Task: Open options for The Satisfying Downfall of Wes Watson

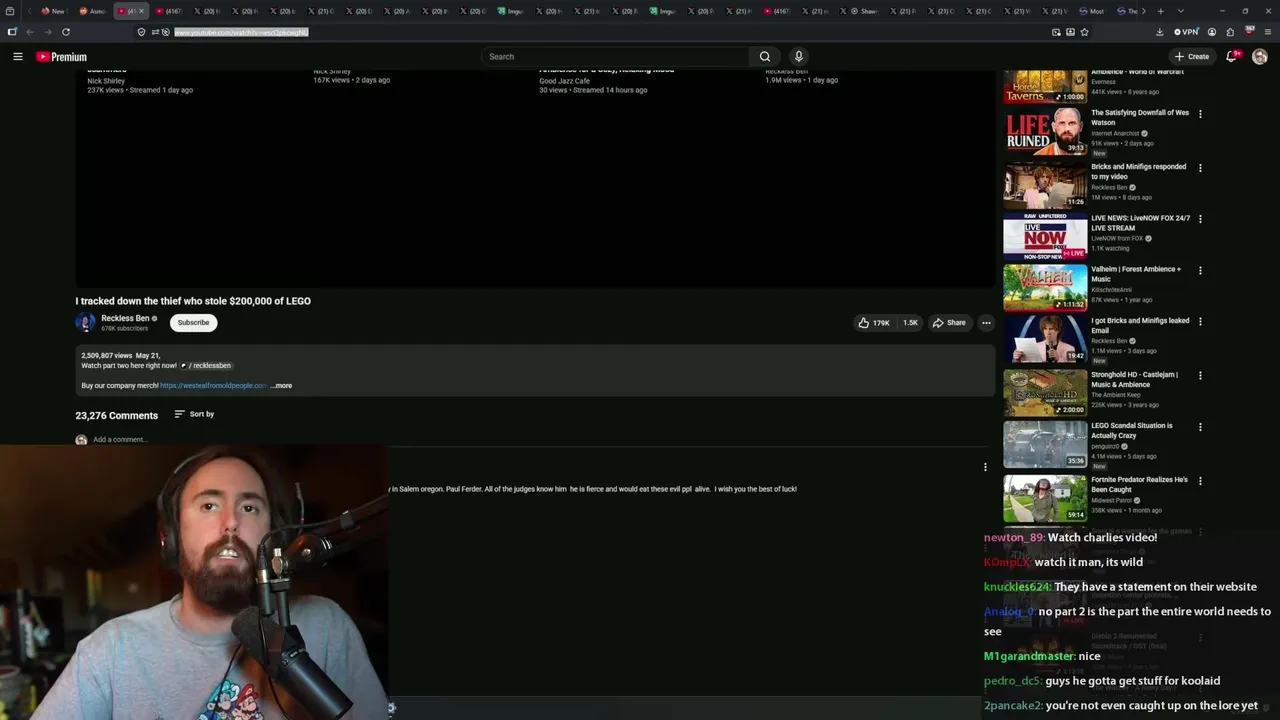Action: pos(1200,114)
